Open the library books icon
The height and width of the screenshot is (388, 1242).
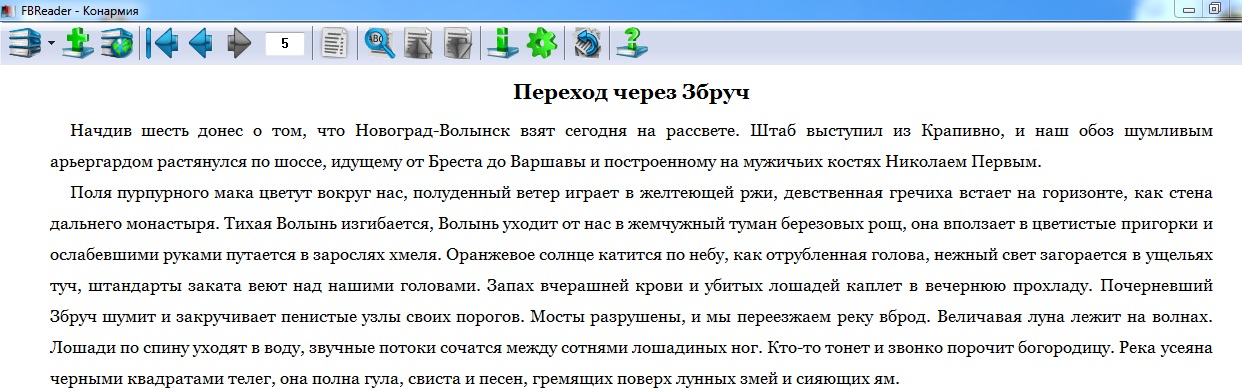24,43
